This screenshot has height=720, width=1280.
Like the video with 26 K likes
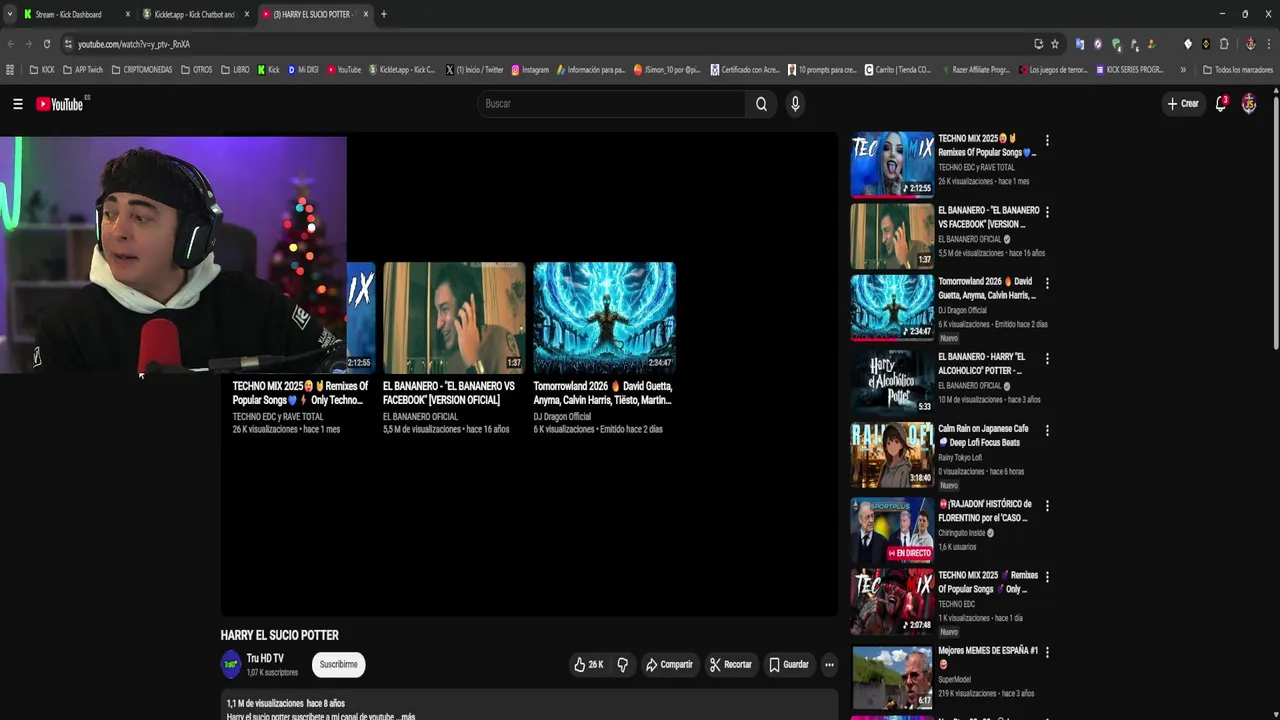(588, 664)
